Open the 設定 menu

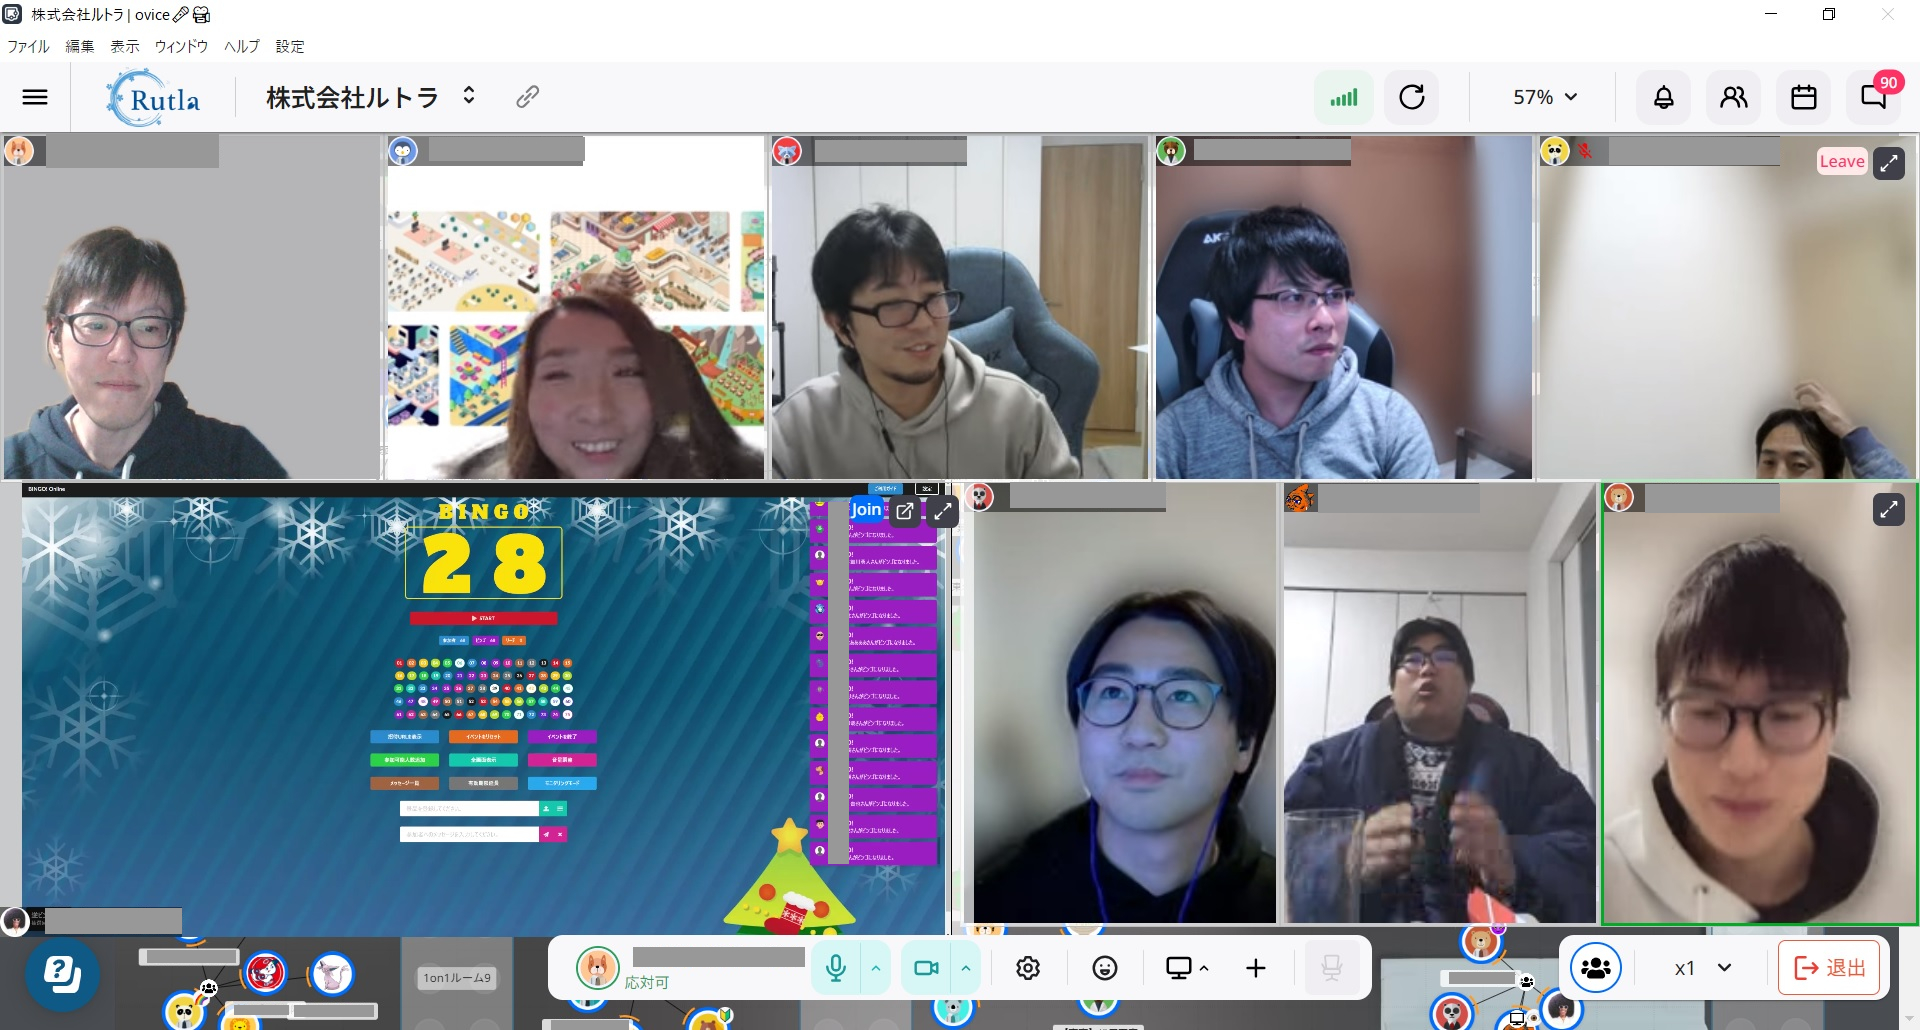[290, 46]
